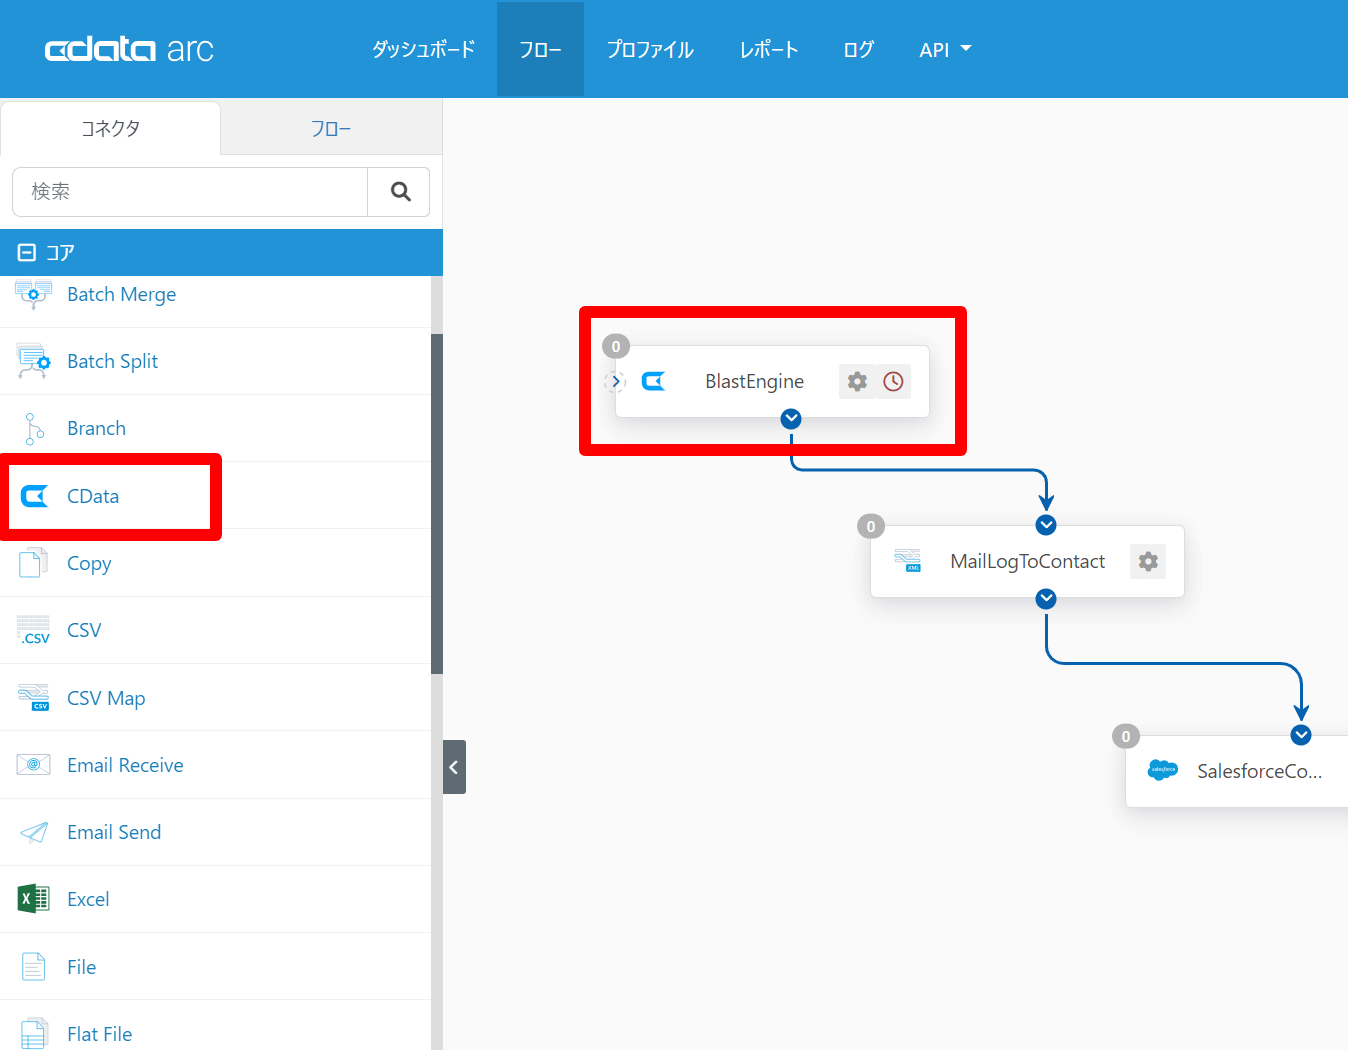
Task: Select the Copy connector icon
Action: 33,563
